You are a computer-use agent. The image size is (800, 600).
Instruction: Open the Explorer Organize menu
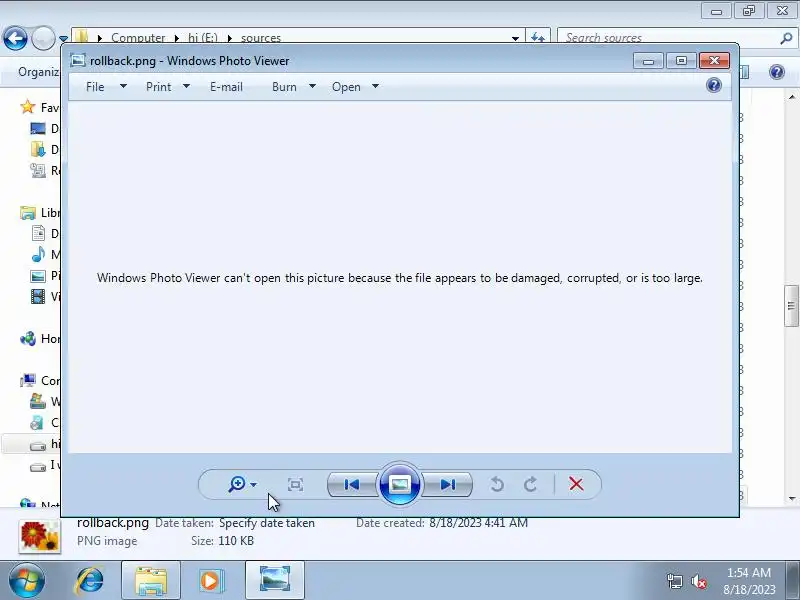tap(38, 72)
